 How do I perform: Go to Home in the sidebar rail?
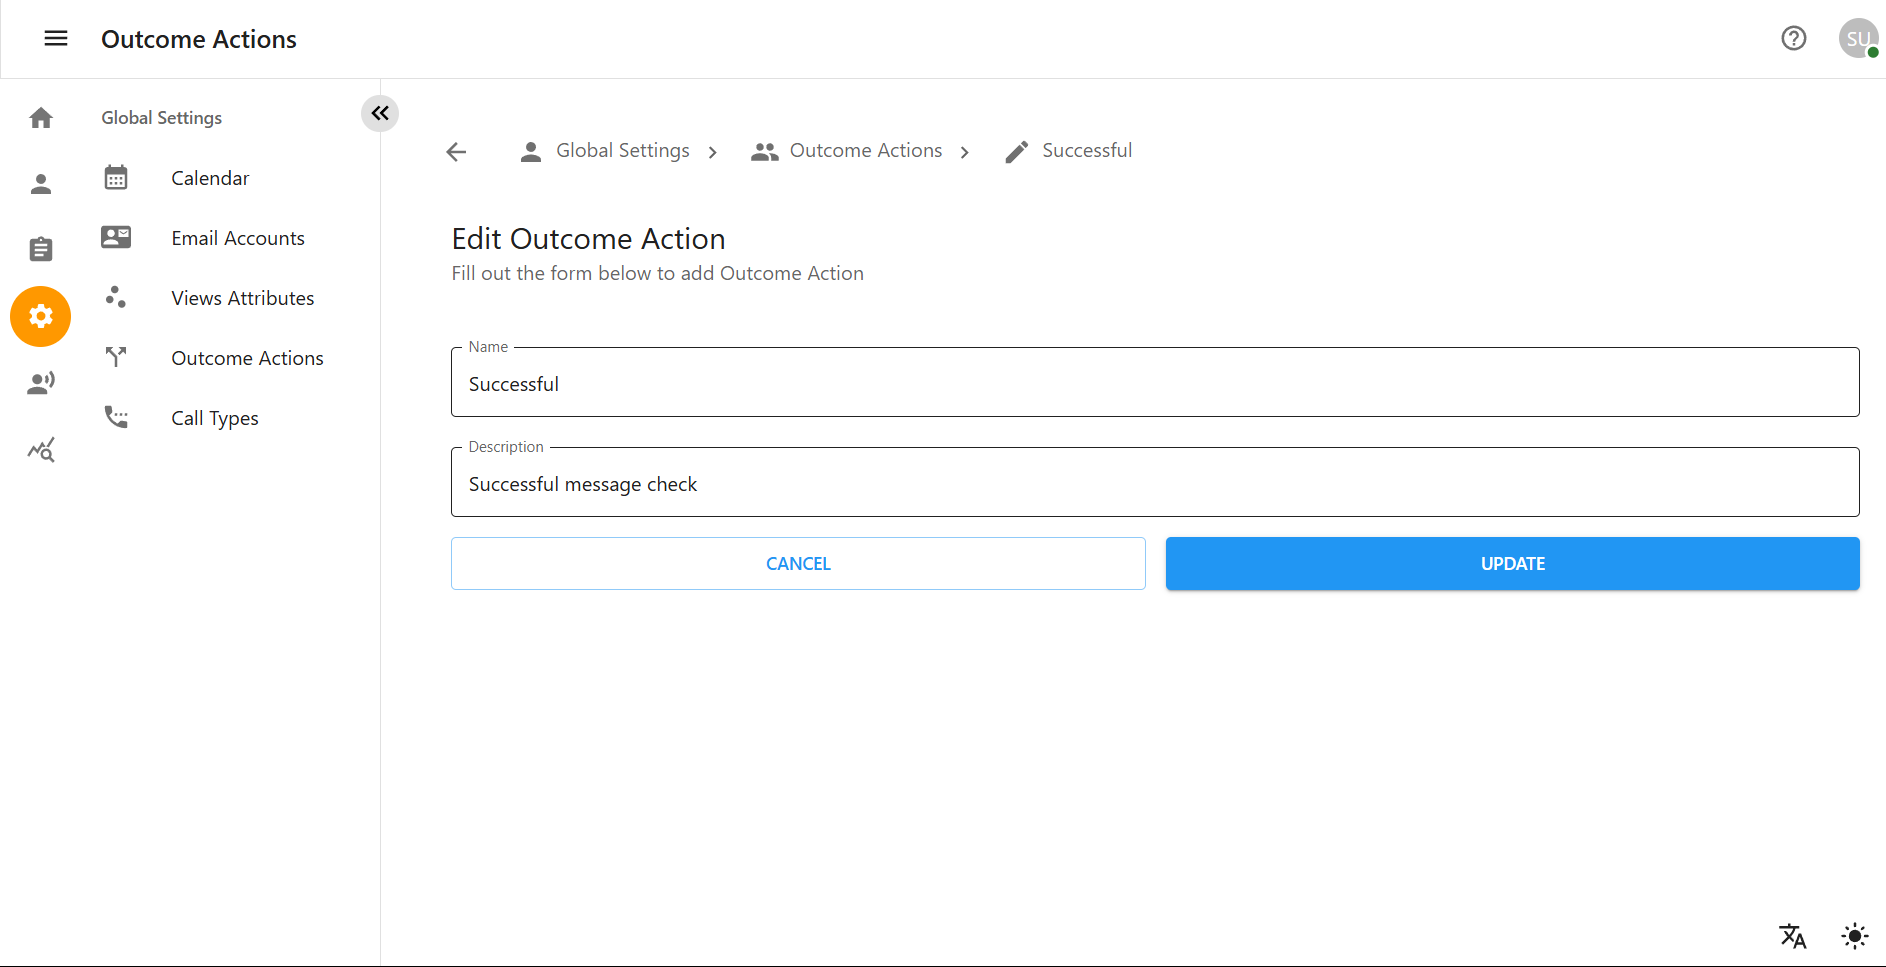click(41, 118)
